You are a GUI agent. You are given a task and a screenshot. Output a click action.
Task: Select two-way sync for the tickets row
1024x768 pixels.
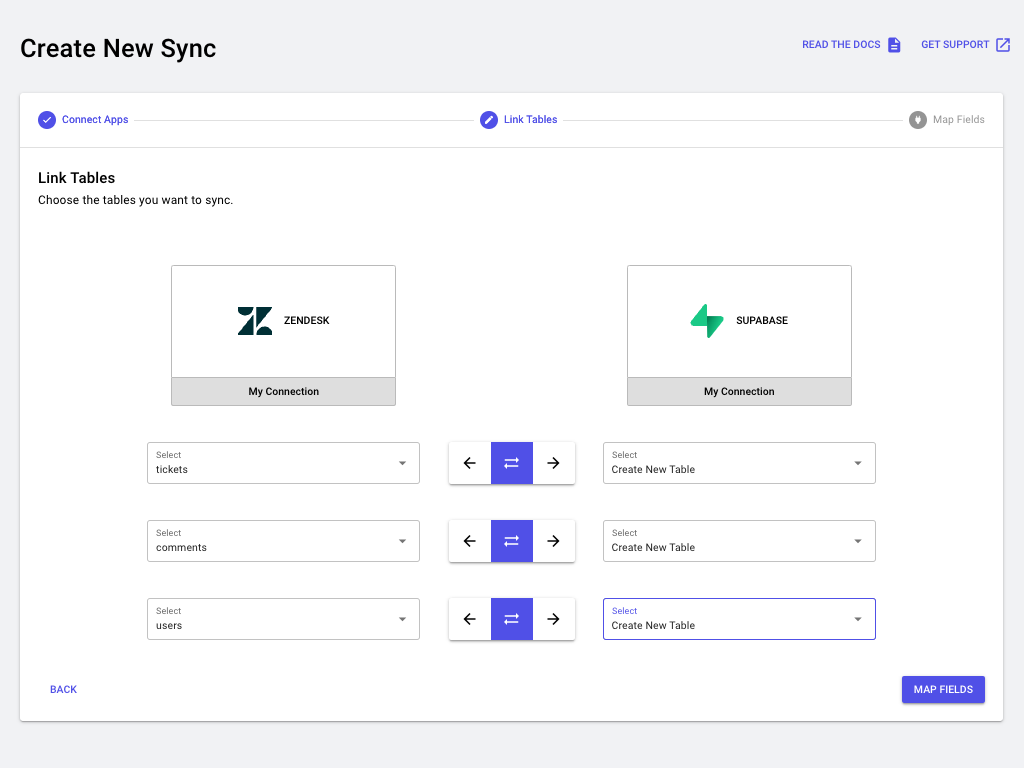coord(512,463)
